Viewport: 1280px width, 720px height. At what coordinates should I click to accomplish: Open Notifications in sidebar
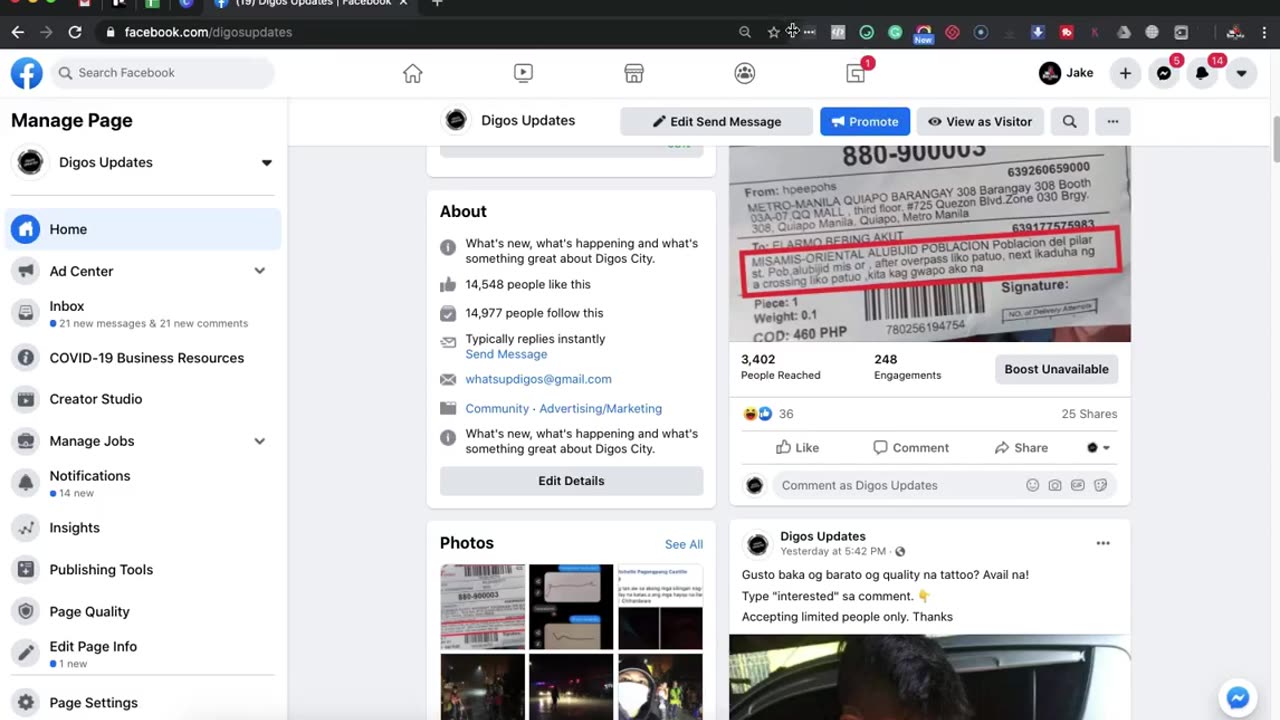pos(143,483)
